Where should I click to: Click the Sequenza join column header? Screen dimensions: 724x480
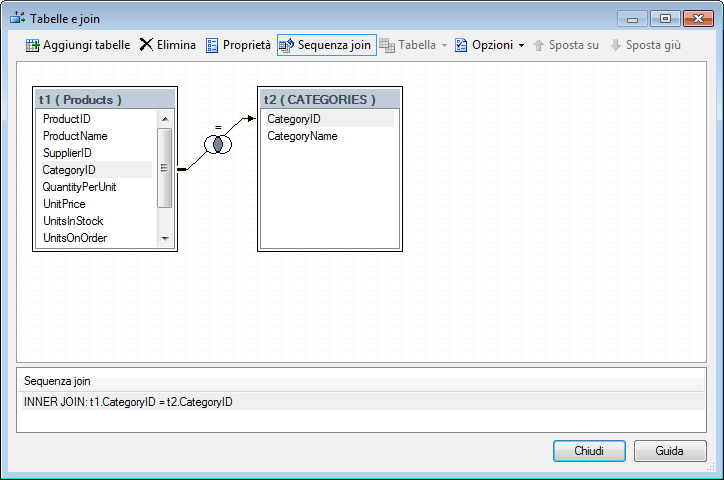(x=362, y=381)
